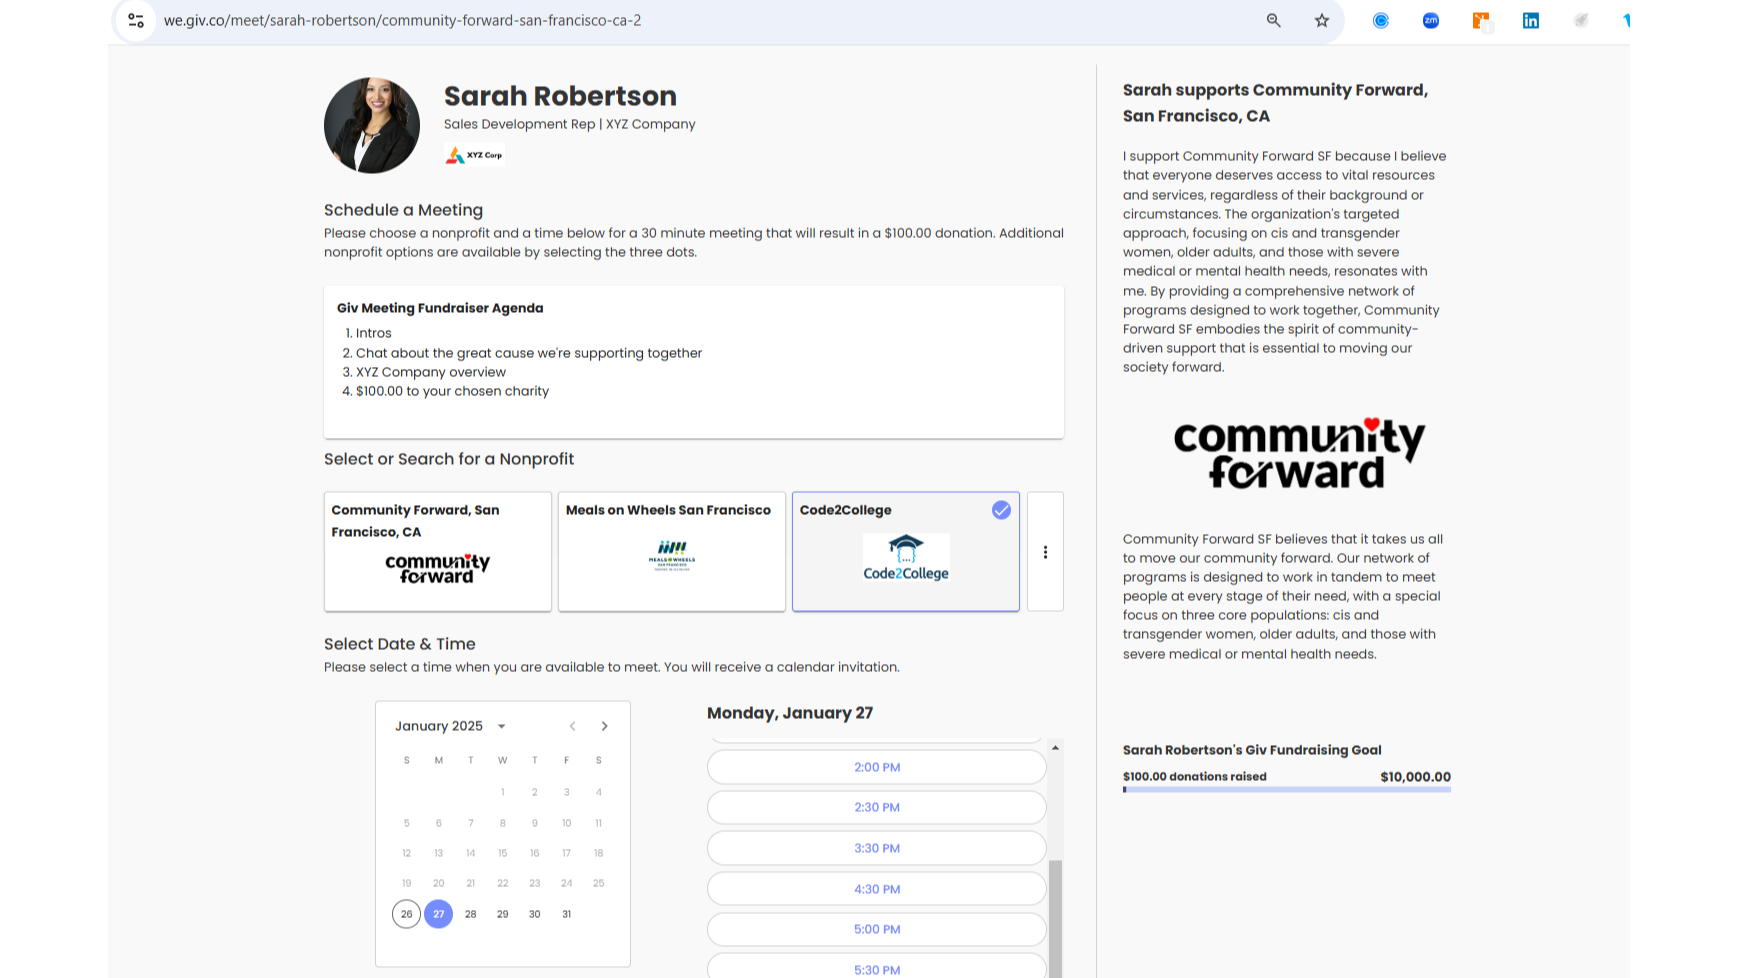The image size is (1739, 978).
Task: Click the time slot list scrollbar up arrow
Action: point(1055,748)
